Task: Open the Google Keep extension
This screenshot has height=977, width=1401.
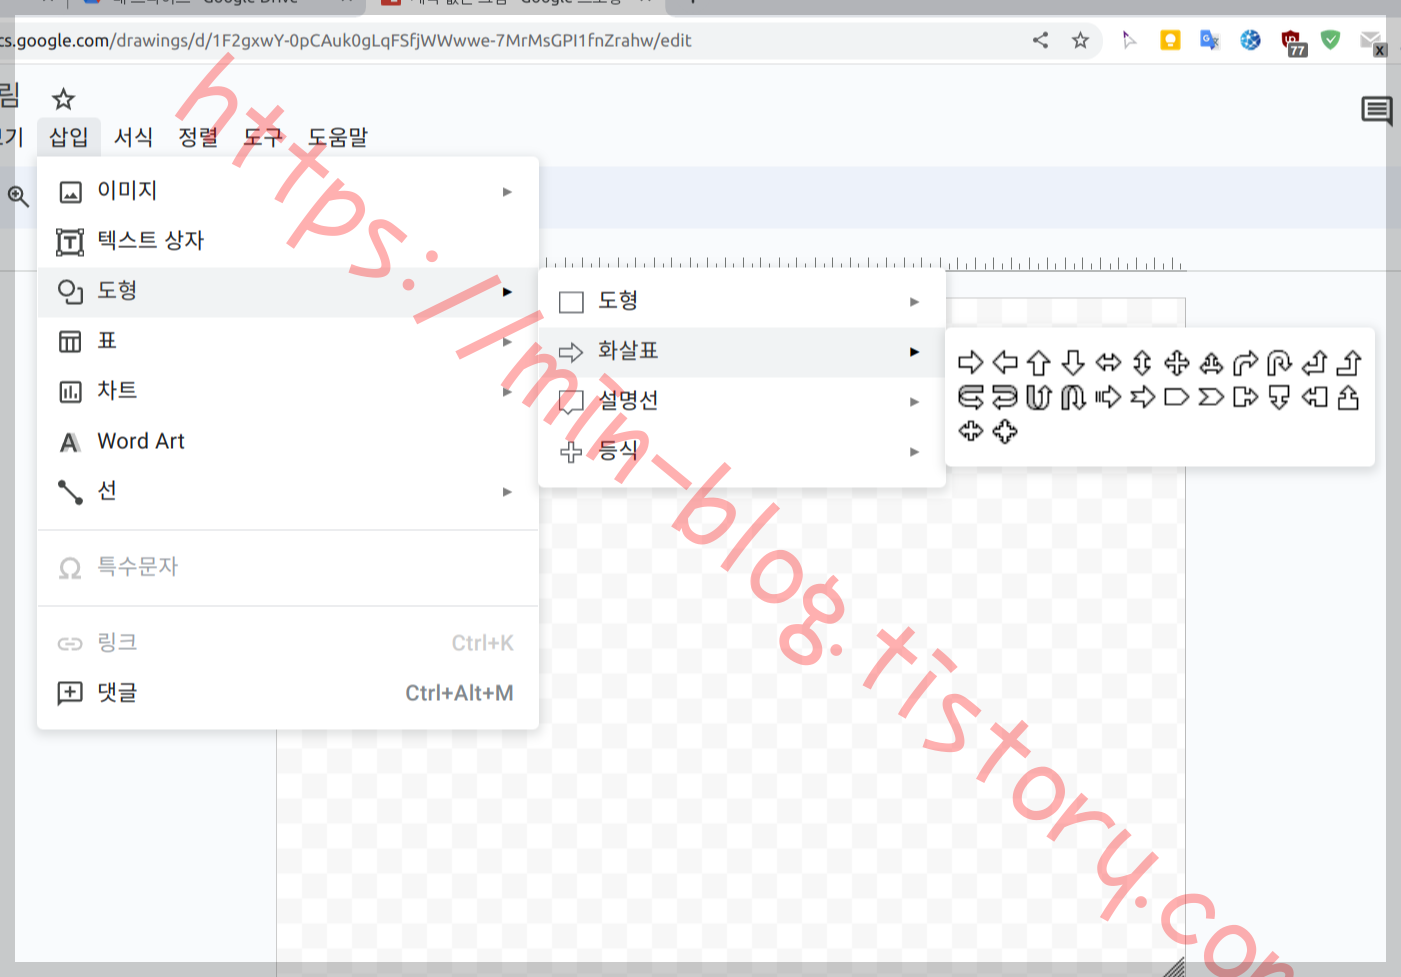Action: point(1170,40)
